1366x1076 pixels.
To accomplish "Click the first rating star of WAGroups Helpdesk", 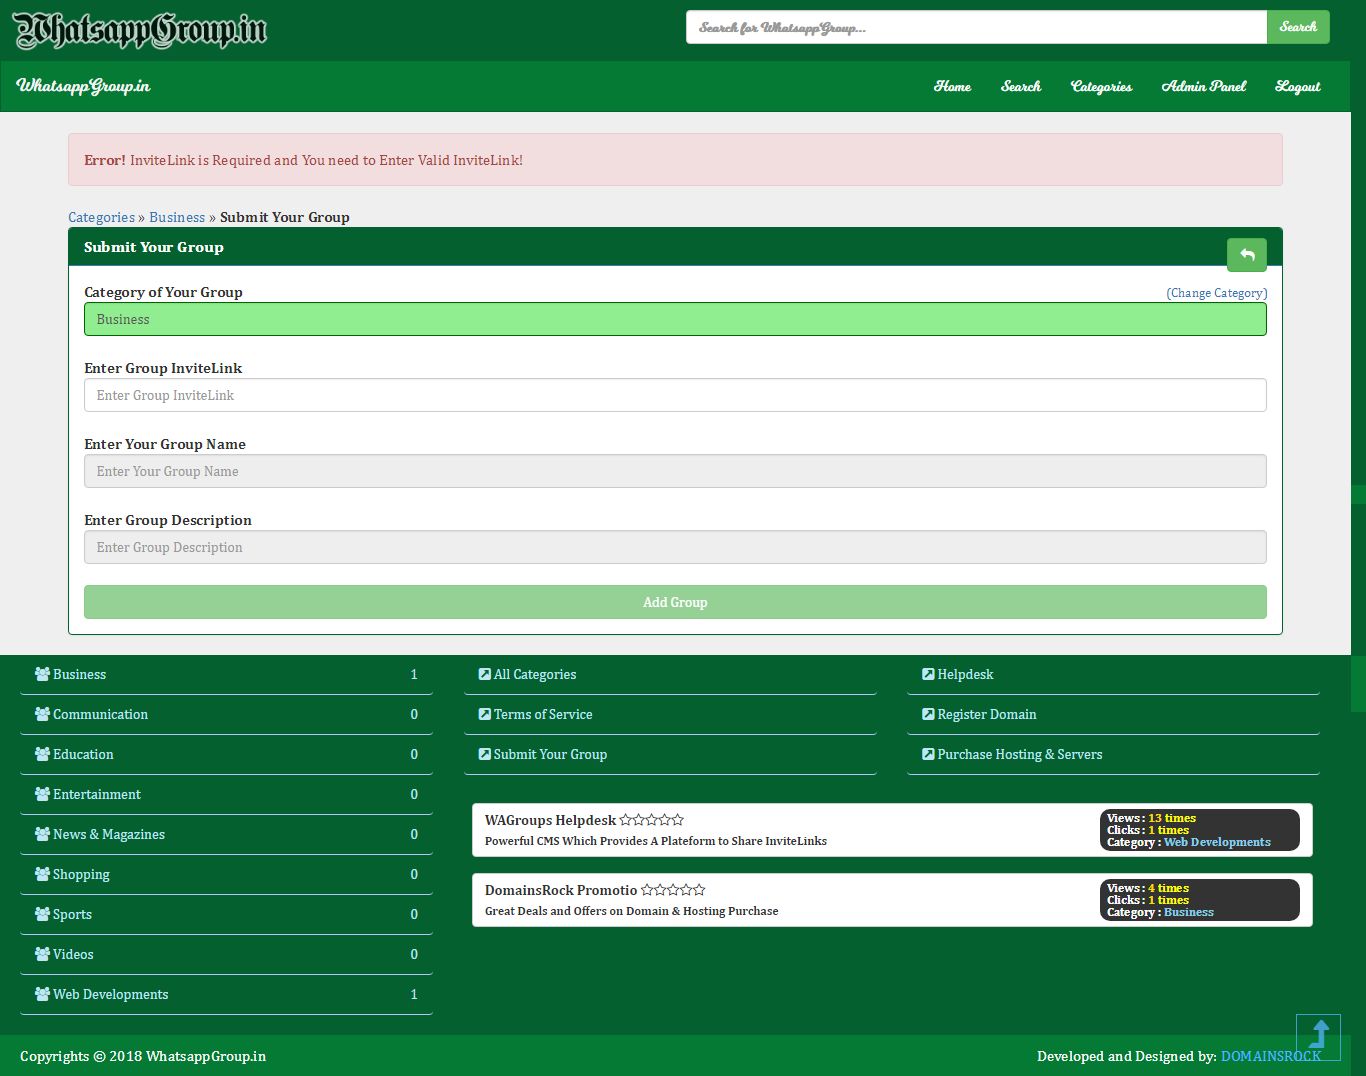I will click(x=626, y=820).
